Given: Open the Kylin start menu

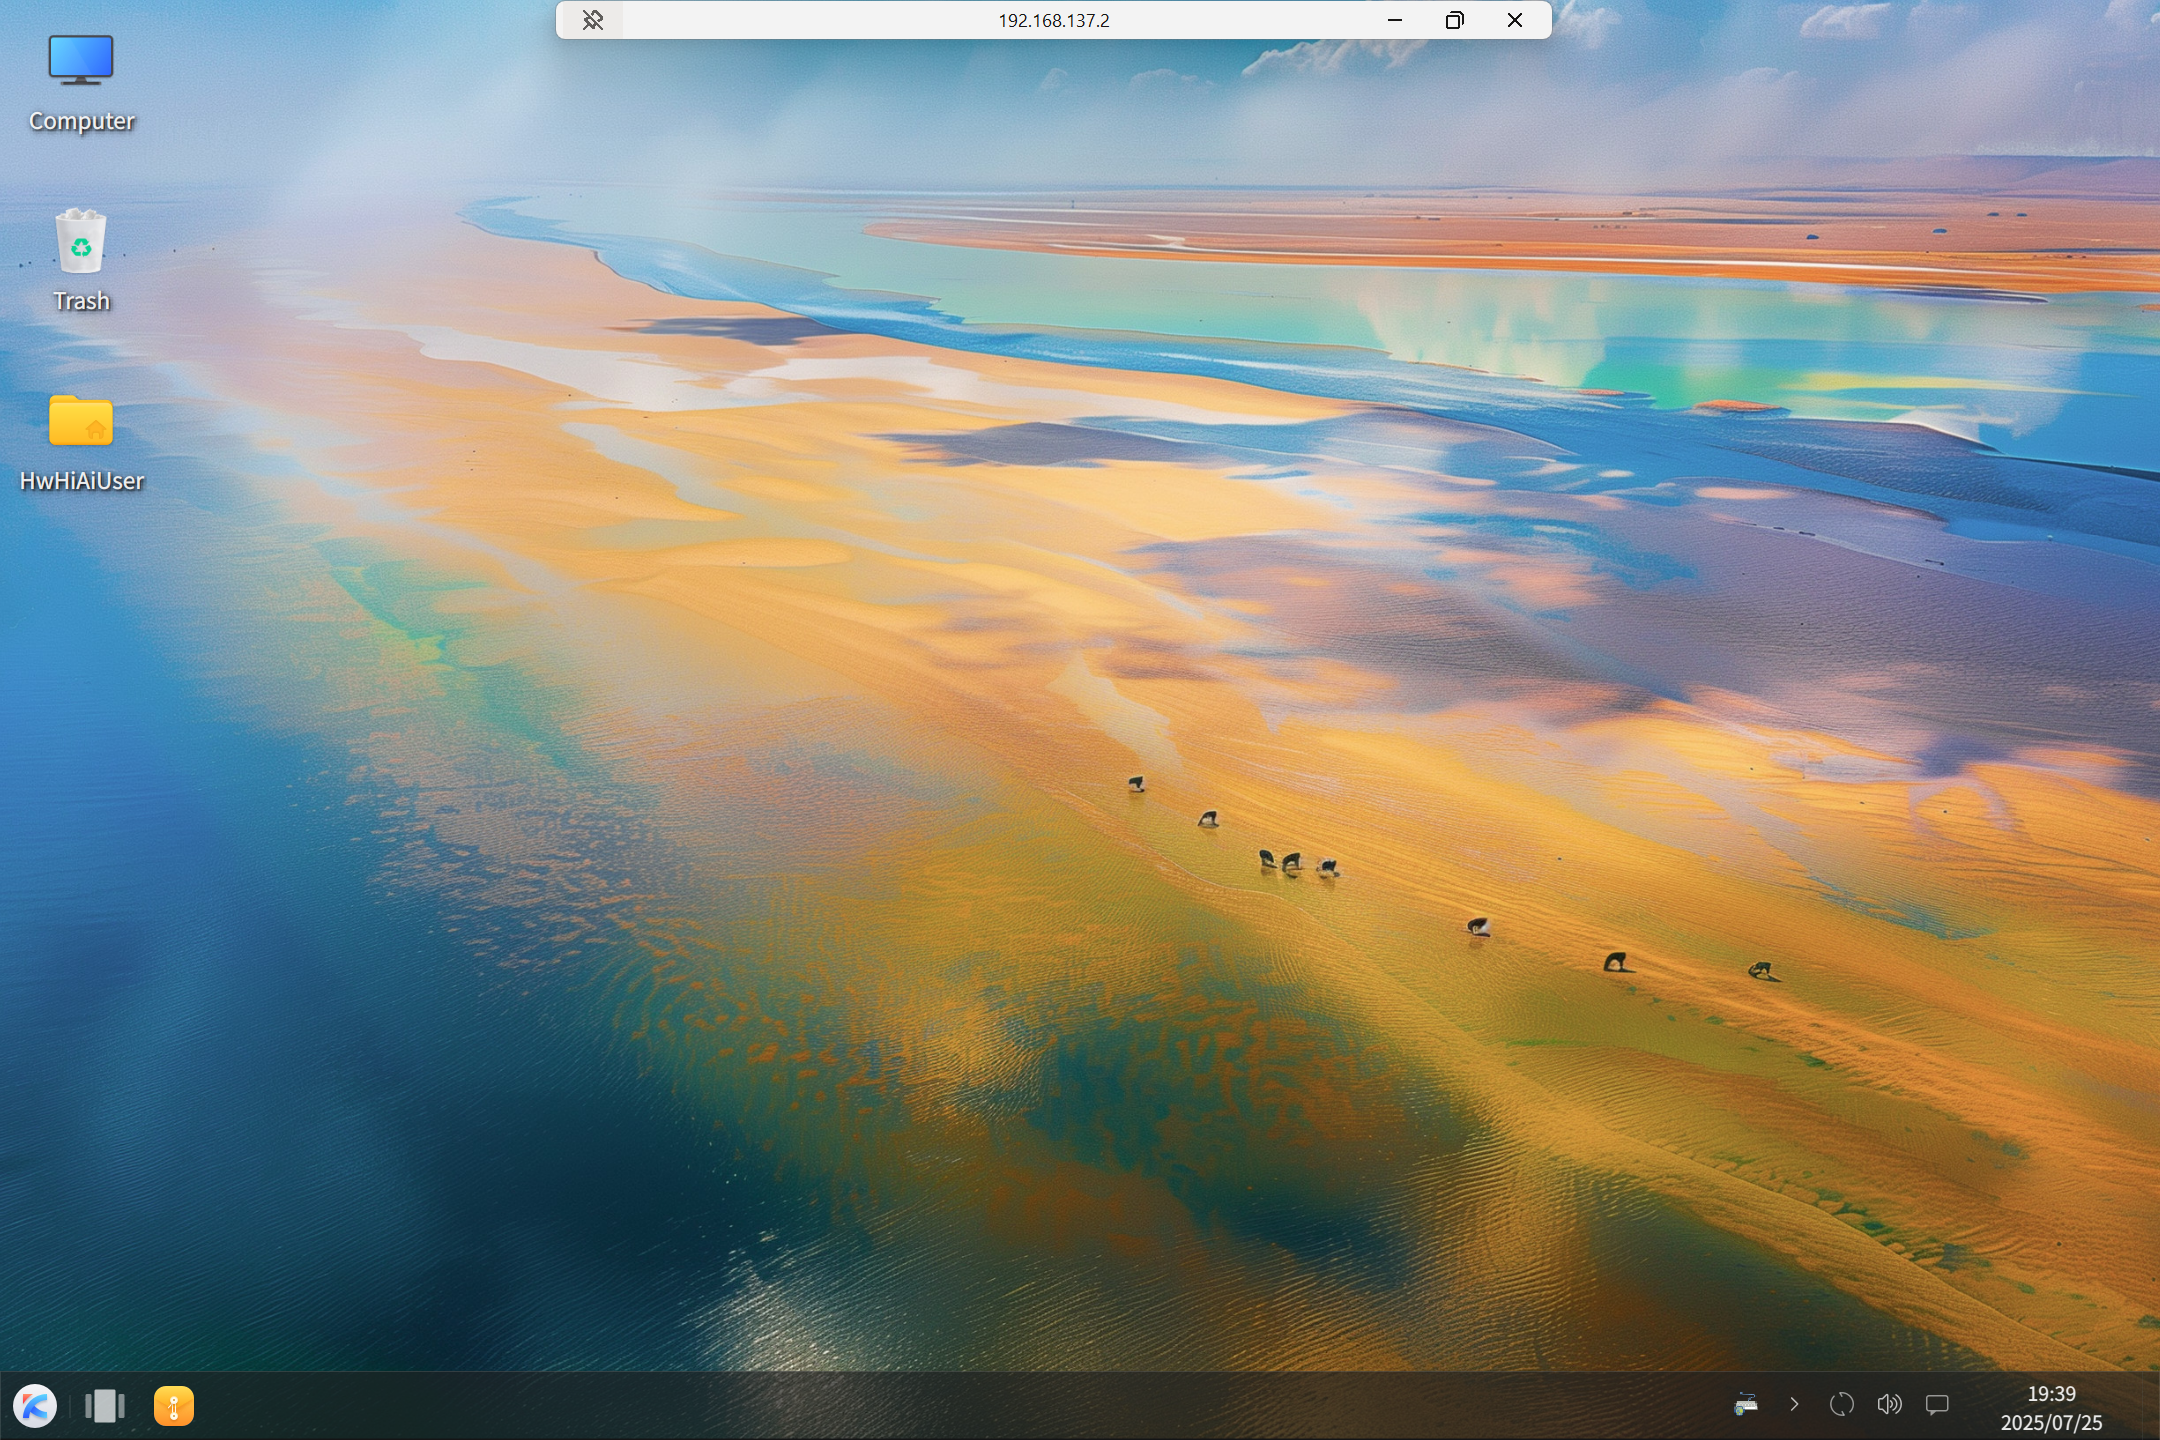Looking at the screenshot, I should pos(35,1406).
